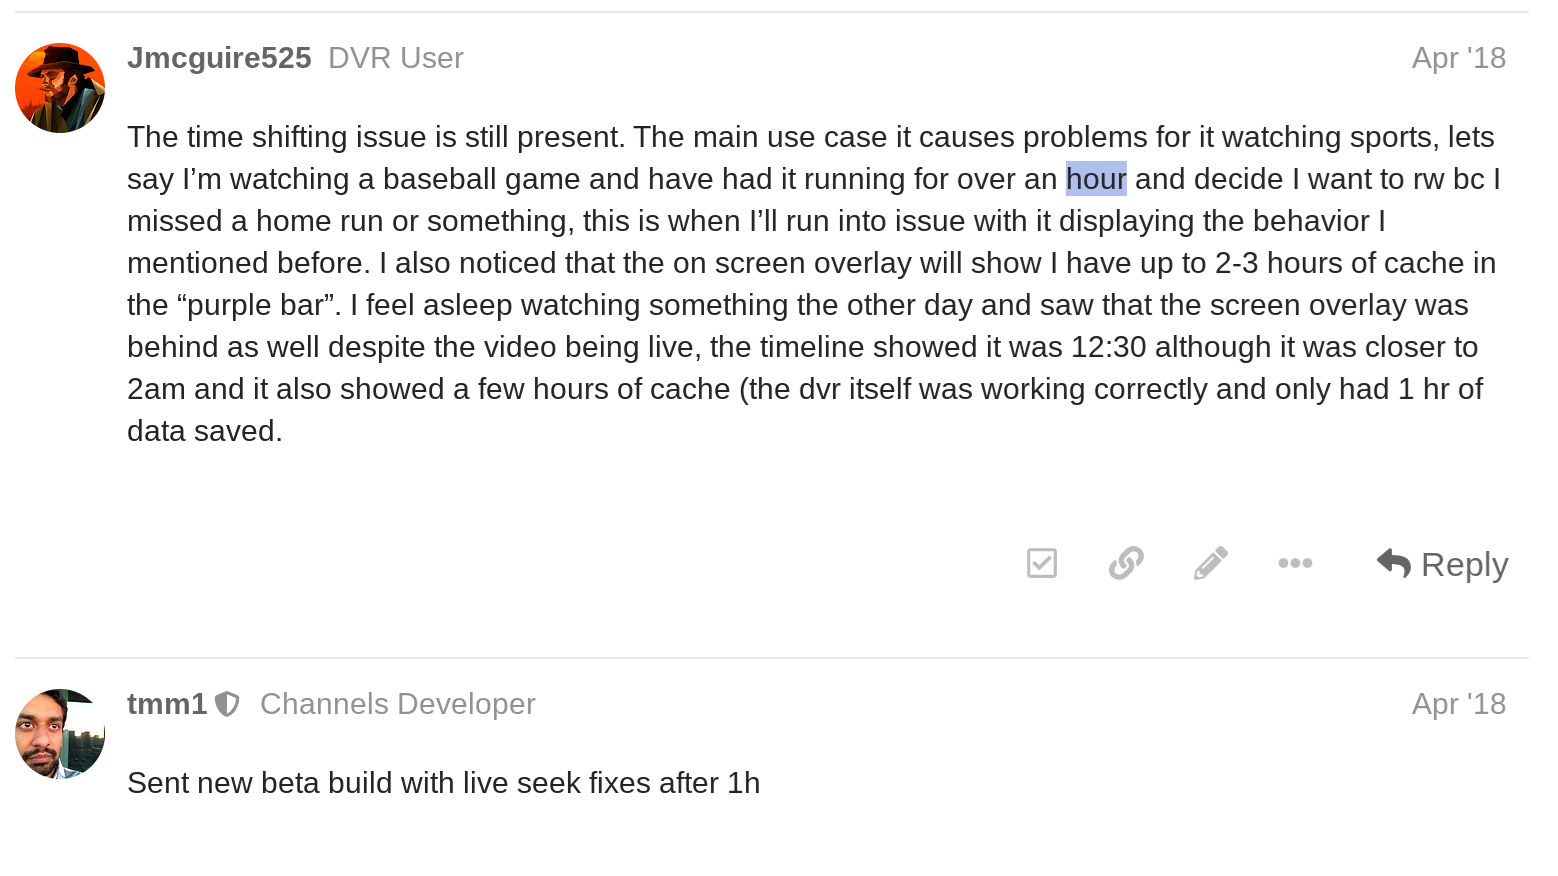Click tmm1's "Sent new beta build" message
The height and width of the screenshot is (876, 1558).
point(443,783)
